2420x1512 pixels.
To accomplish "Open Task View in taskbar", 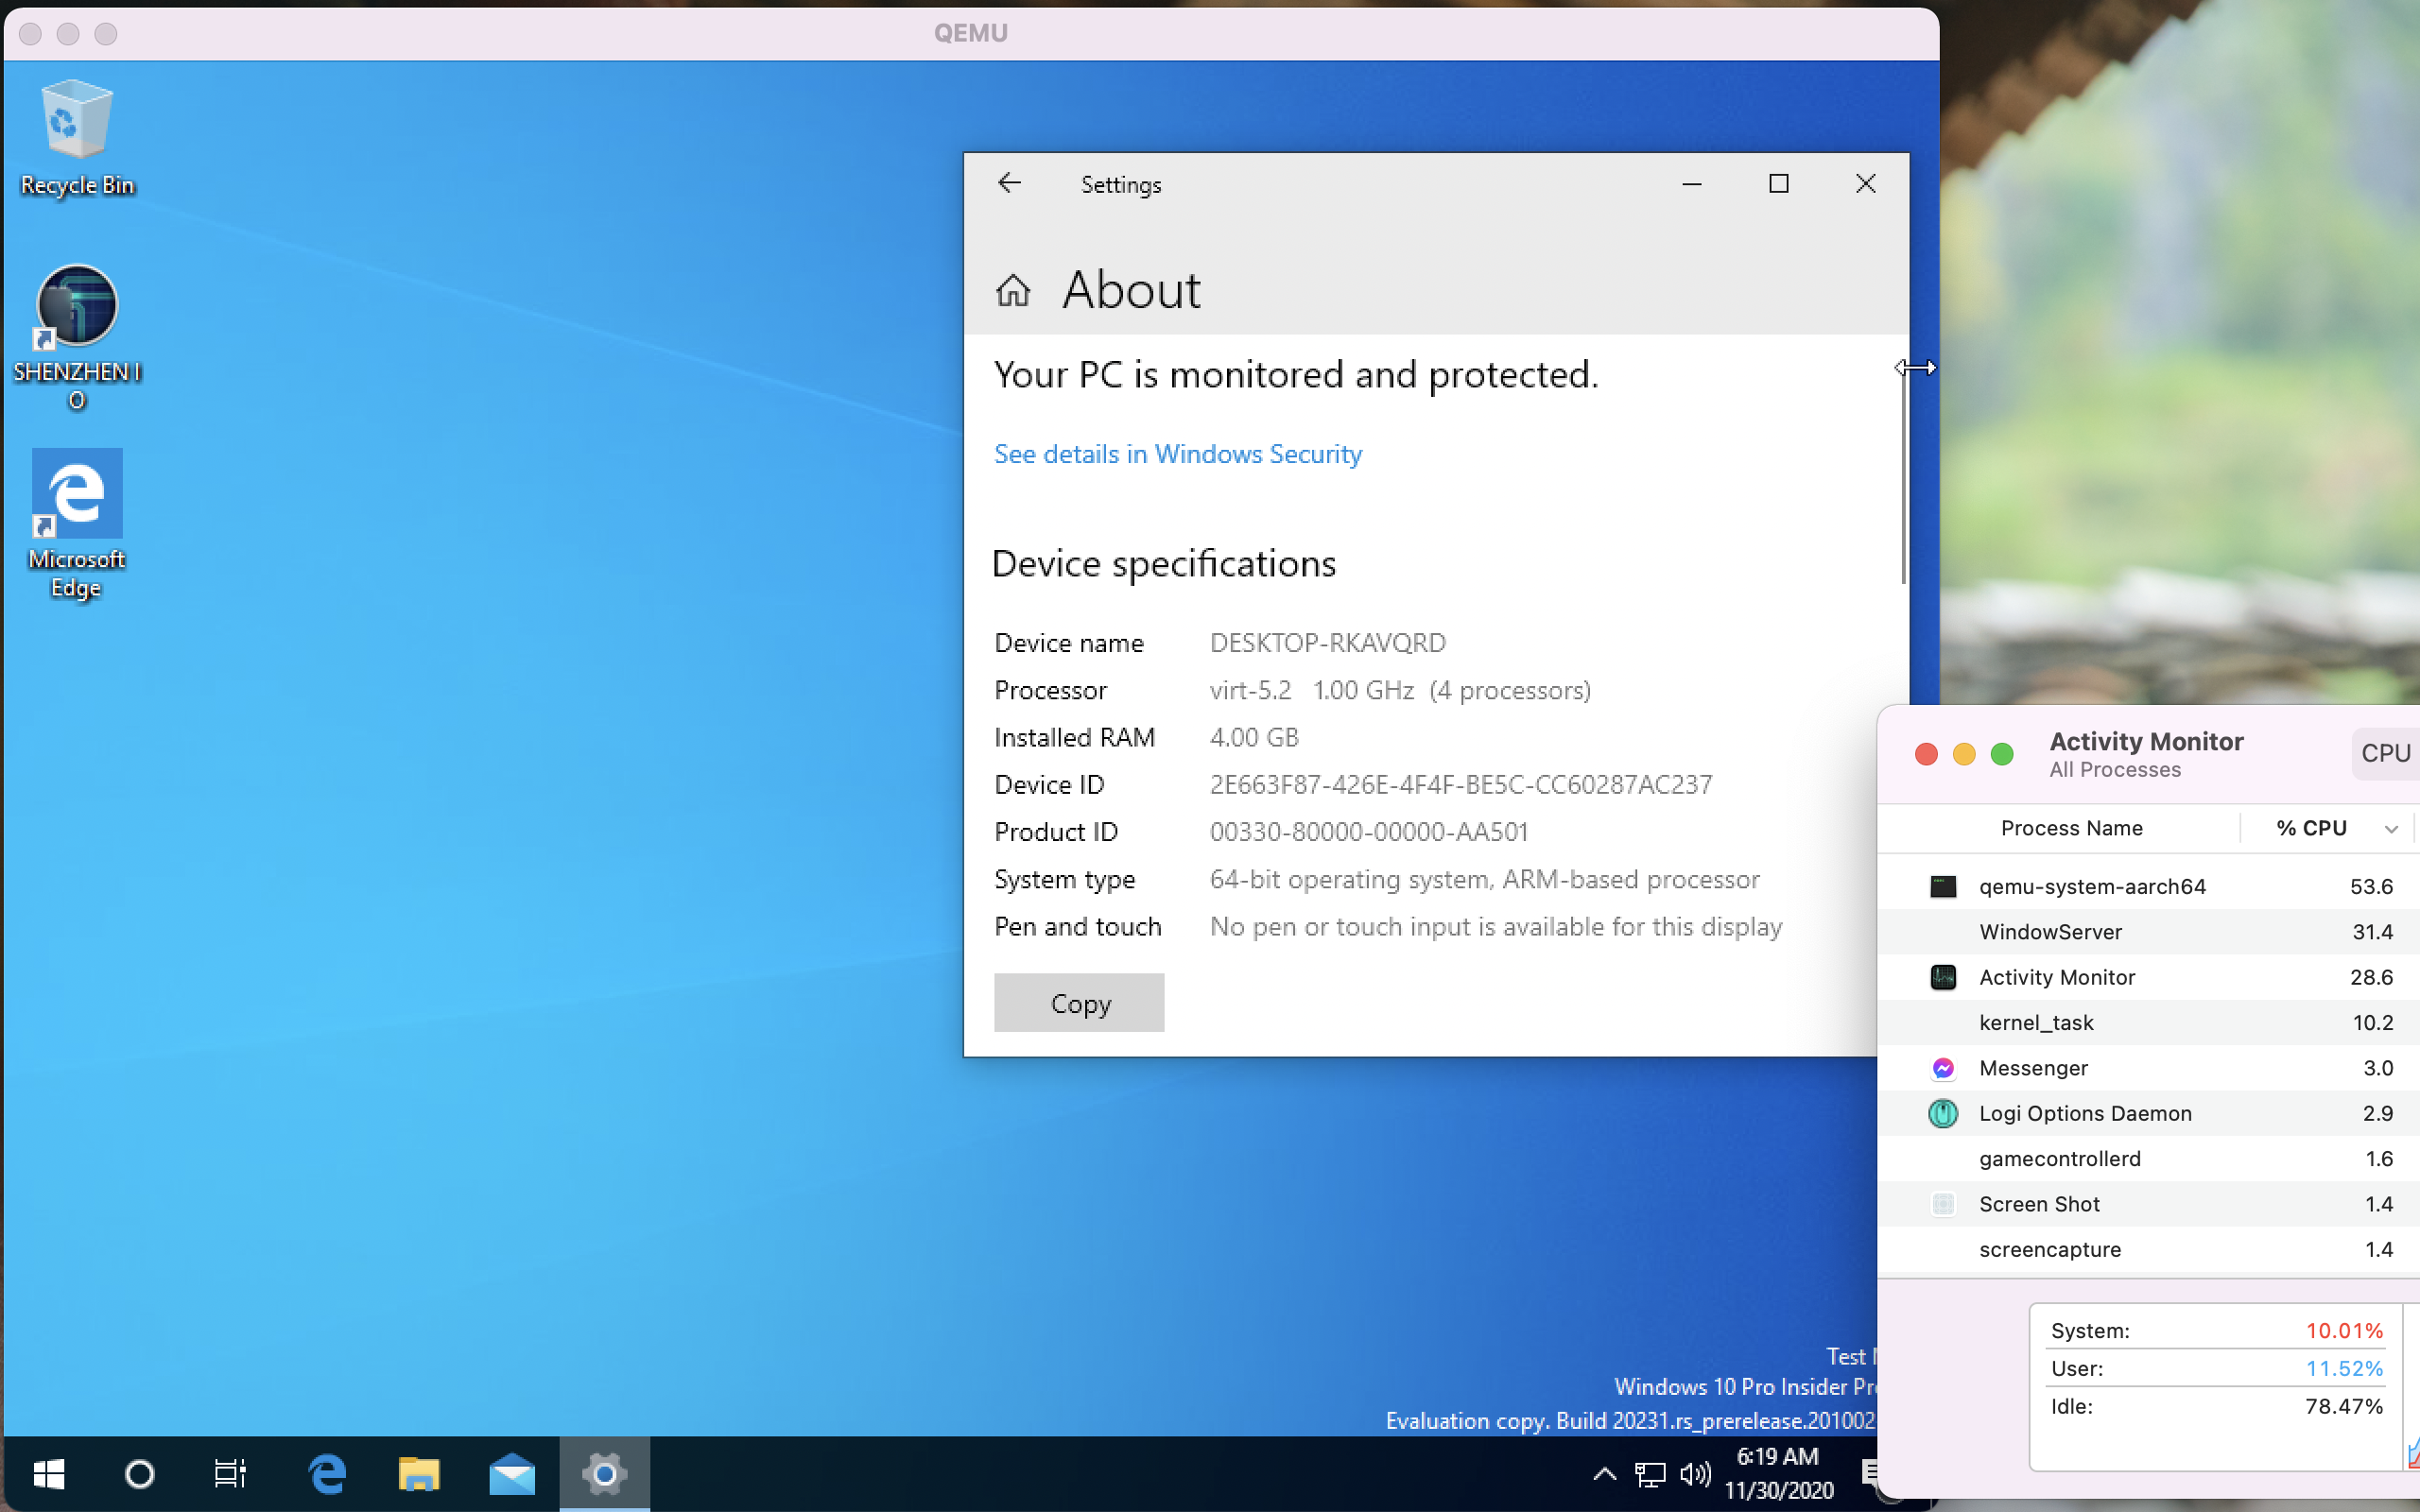I will coord(230,1473).
